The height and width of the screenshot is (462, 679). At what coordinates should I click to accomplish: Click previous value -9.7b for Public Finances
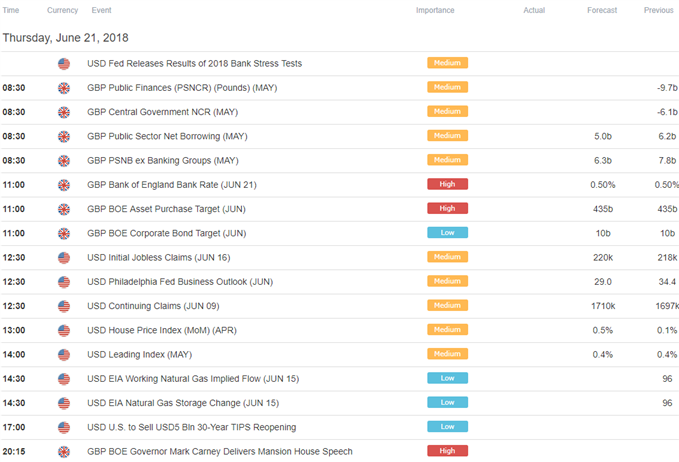tap(667, 88)
